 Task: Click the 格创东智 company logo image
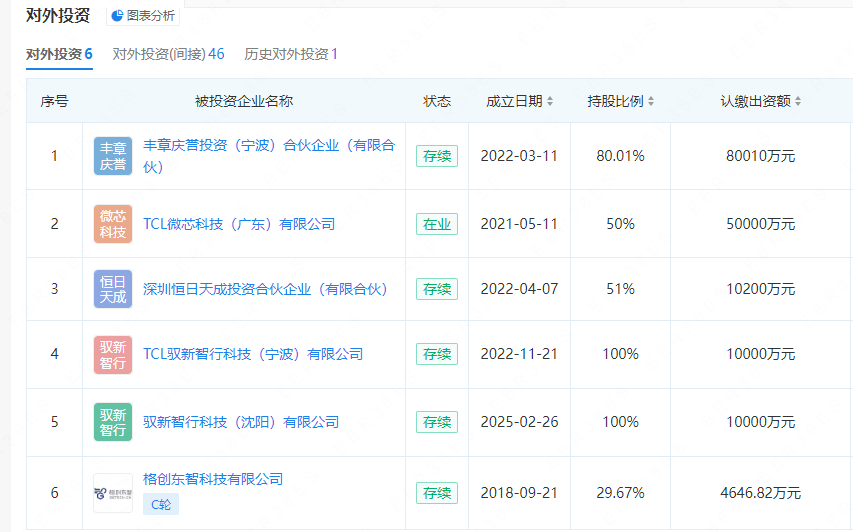(x=113, y=492)
